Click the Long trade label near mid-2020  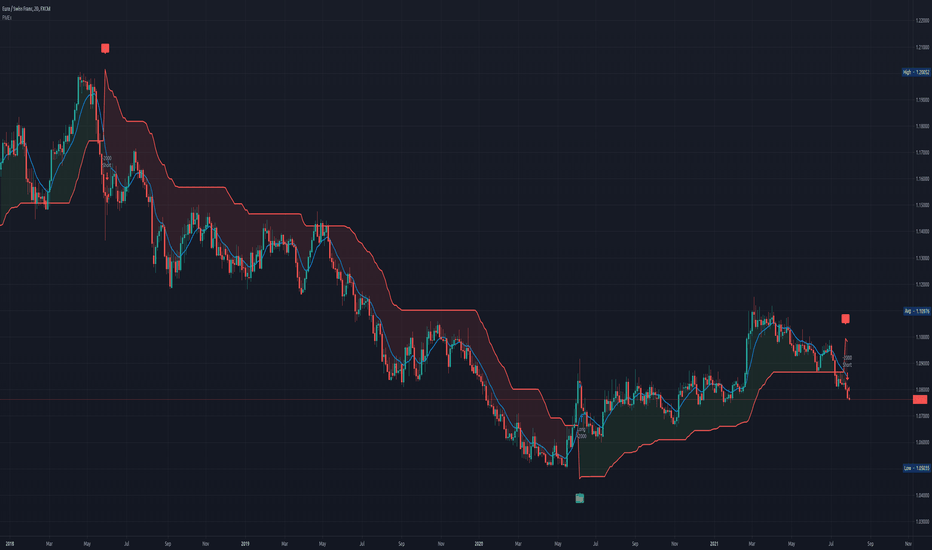582,433
